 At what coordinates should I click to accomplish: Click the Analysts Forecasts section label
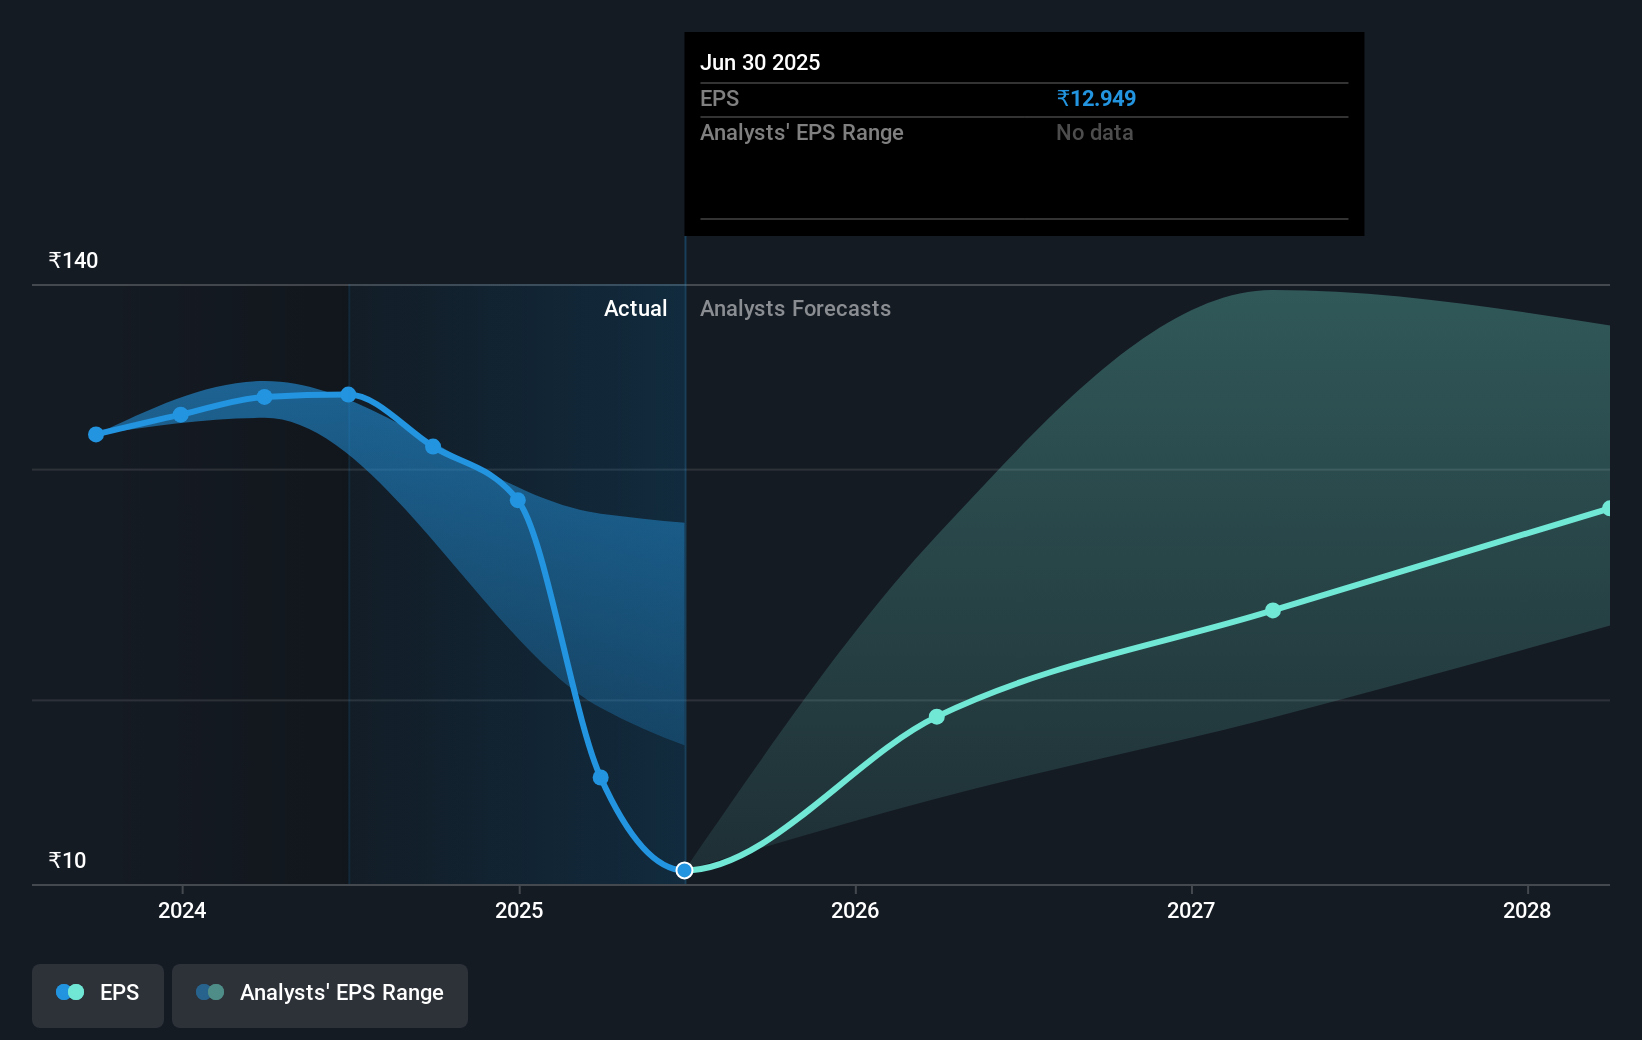pyautogui.click(x=795, y=308)
